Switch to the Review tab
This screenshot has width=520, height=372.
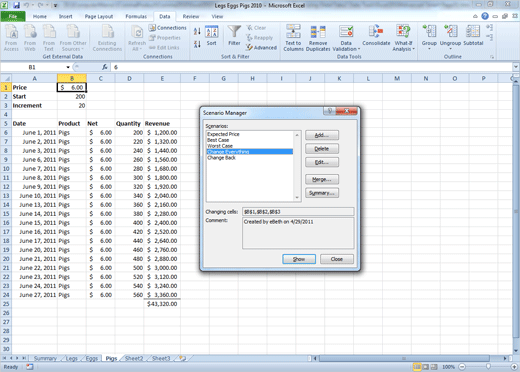tap(191, 16)
